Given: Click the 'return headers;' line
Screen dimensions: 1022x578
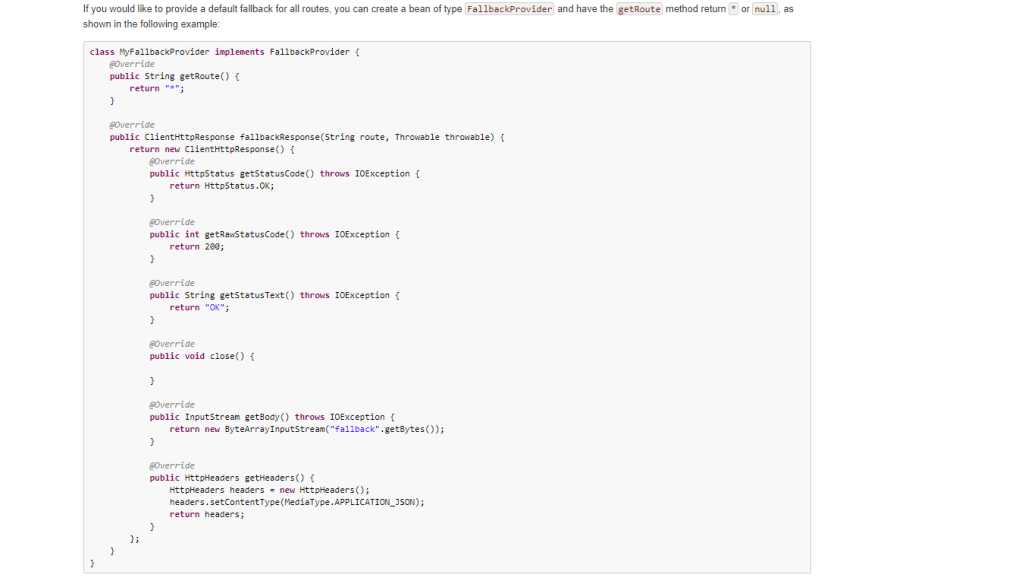Looking at the screenshot, I should pos(207,514).
